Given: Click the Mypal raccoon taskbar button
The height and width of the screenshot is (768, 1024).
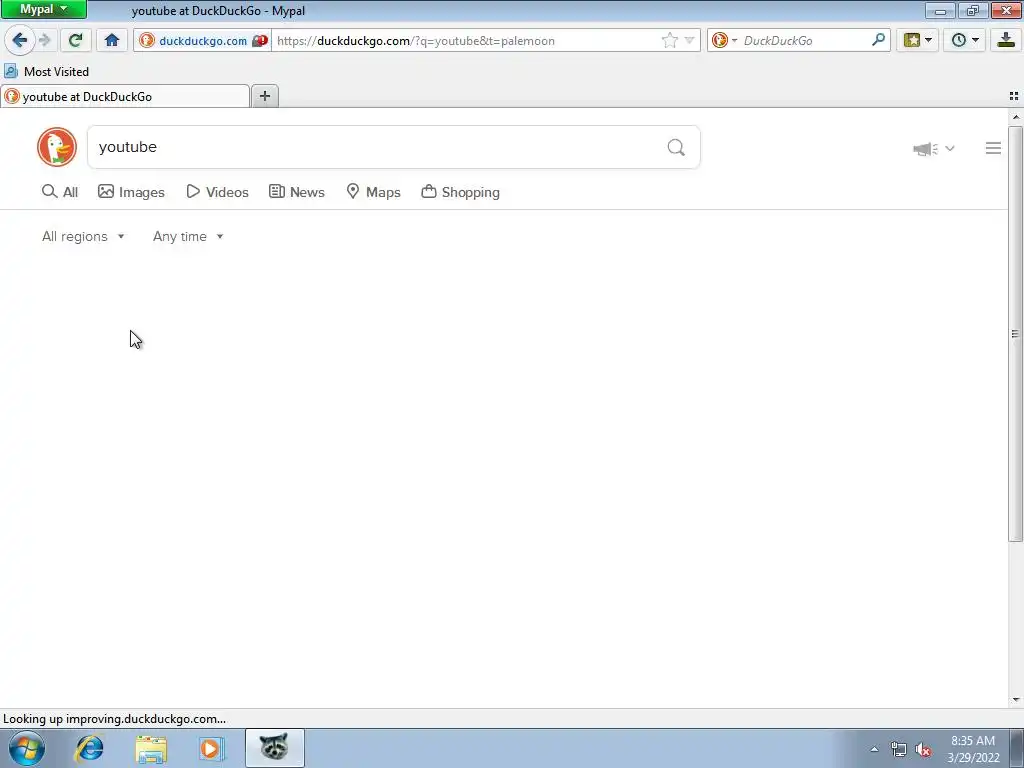Looking at the screenshot, I should pyautogui.click(x=274, y=748).
